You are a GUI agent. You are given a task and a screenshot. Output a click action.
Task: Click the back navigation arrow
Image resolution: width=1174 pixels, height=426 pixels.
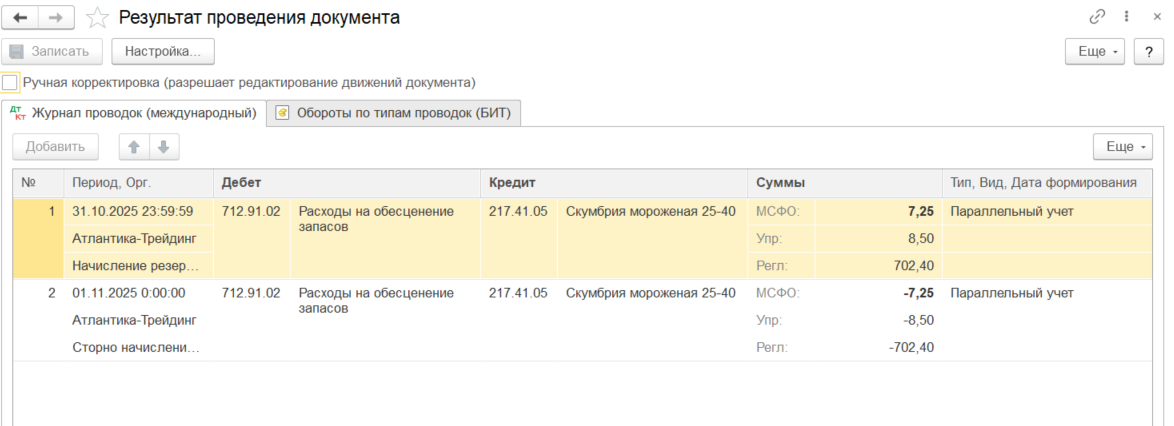click(x=20, y=18)
